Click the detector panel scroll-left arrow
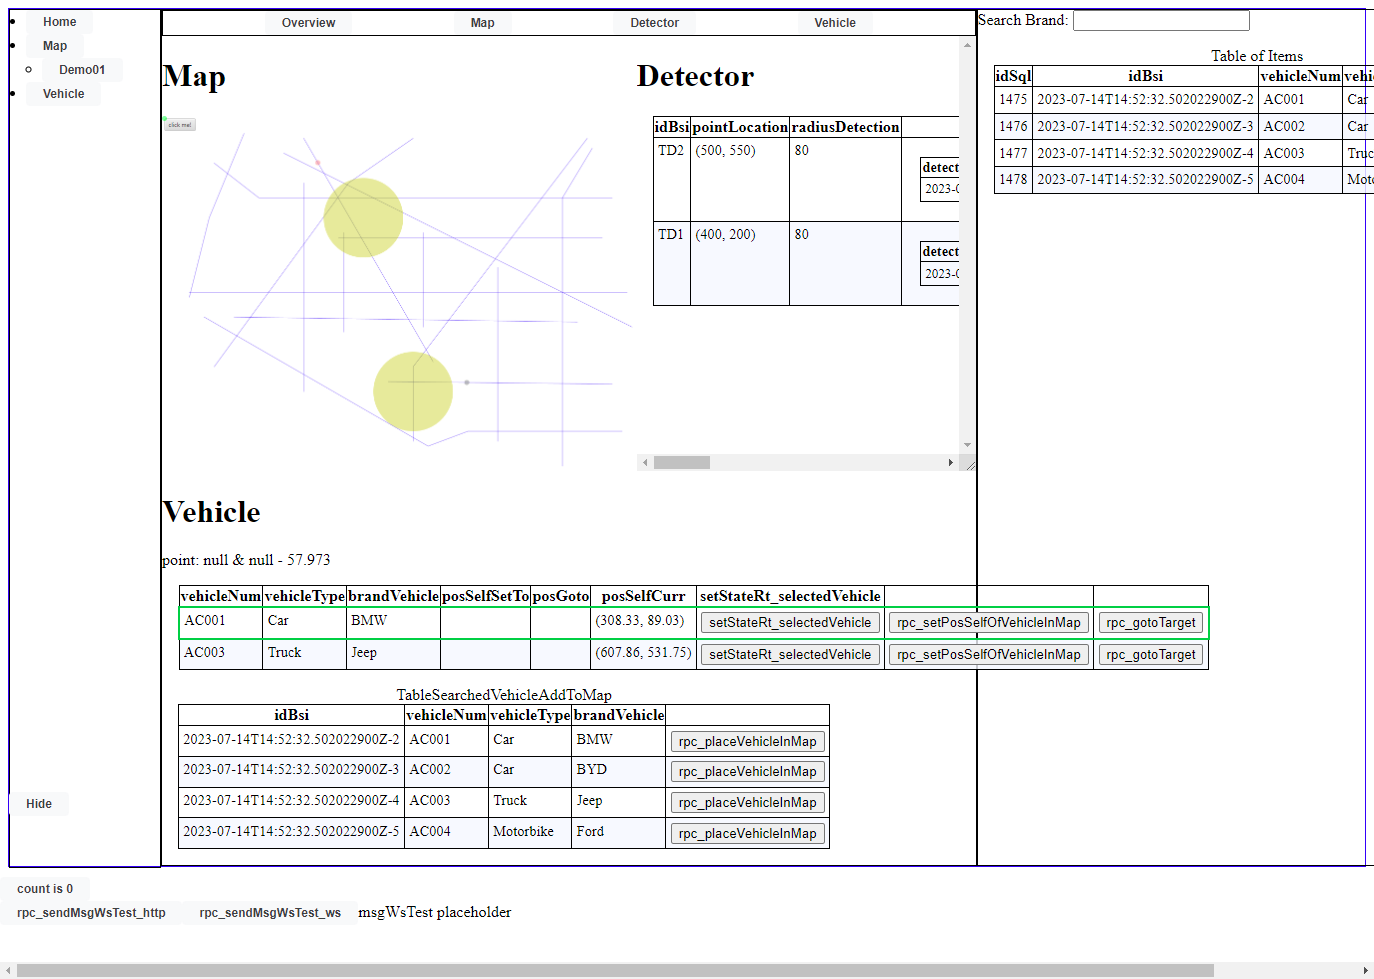Viewport: 1374px width, 979px height. click(x=645, y=463)
